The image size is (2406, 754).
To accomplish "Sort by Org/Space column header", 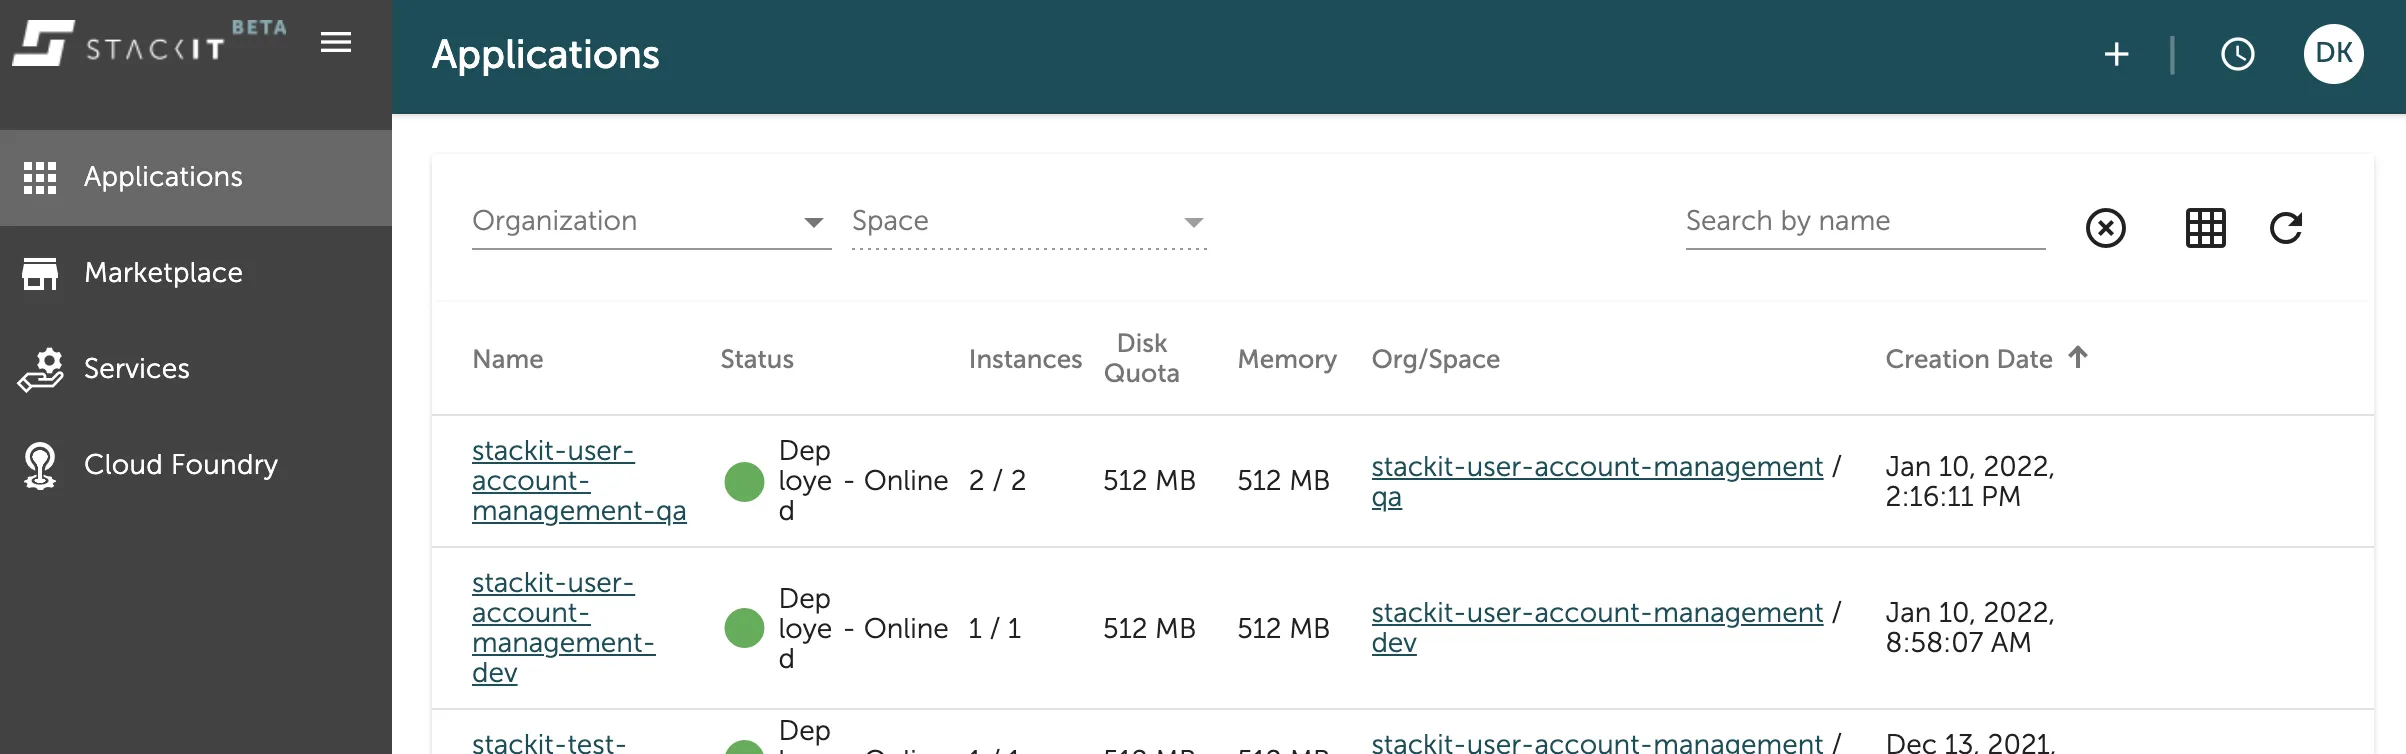I will pos(1435,359).
